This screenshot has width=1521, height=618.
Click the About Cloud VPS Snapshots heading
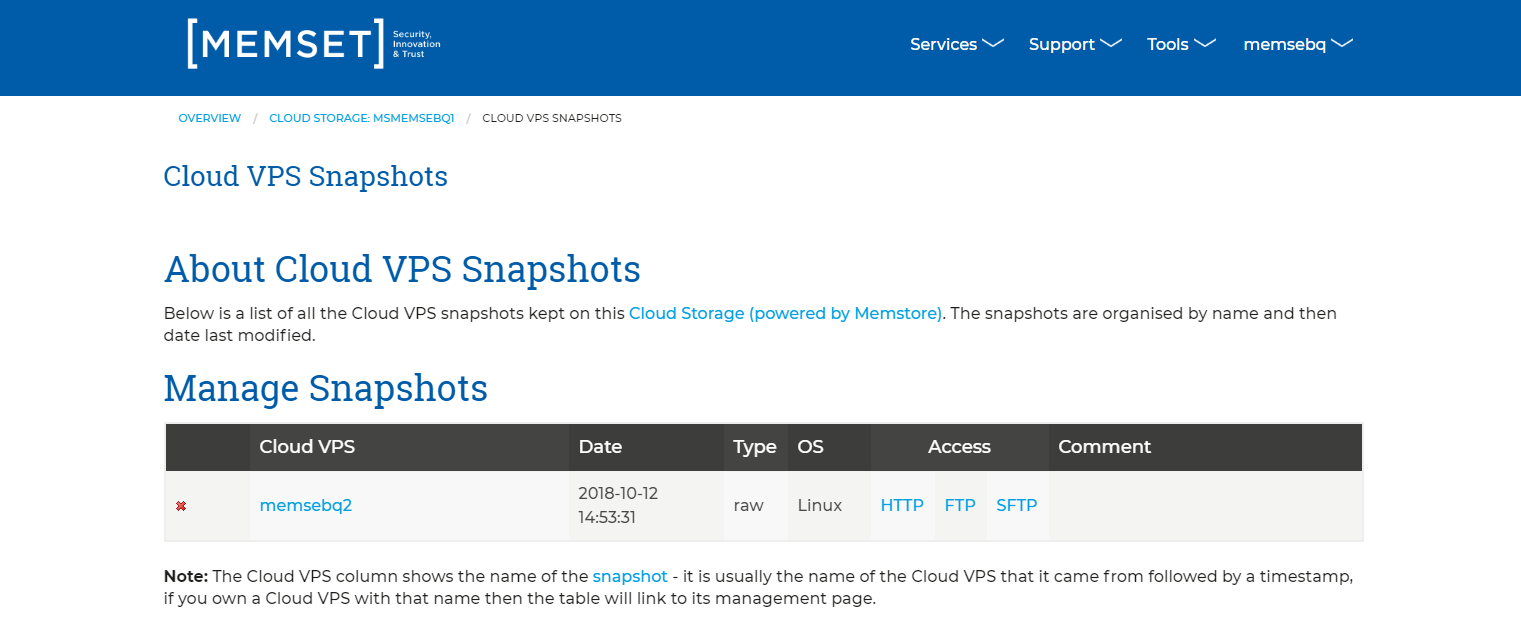tap(402, 269)
